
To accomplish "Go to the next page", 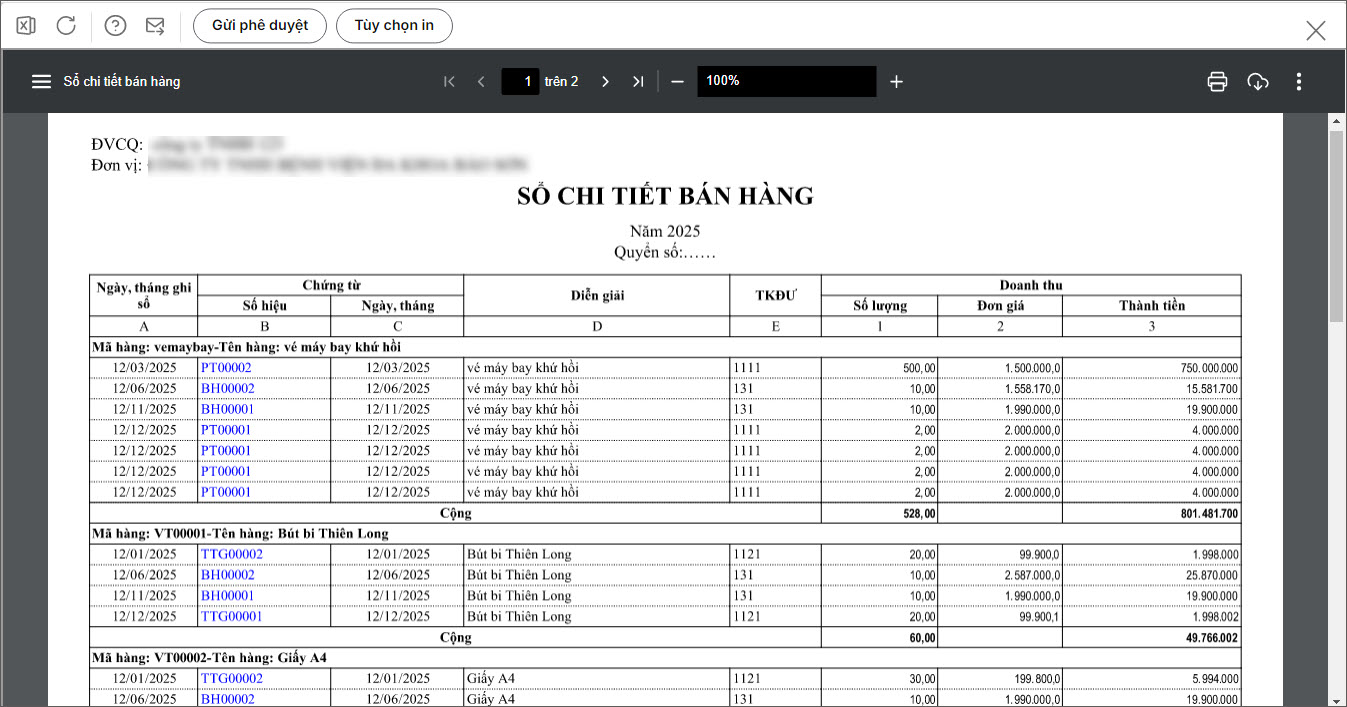I will click(605, 82).
